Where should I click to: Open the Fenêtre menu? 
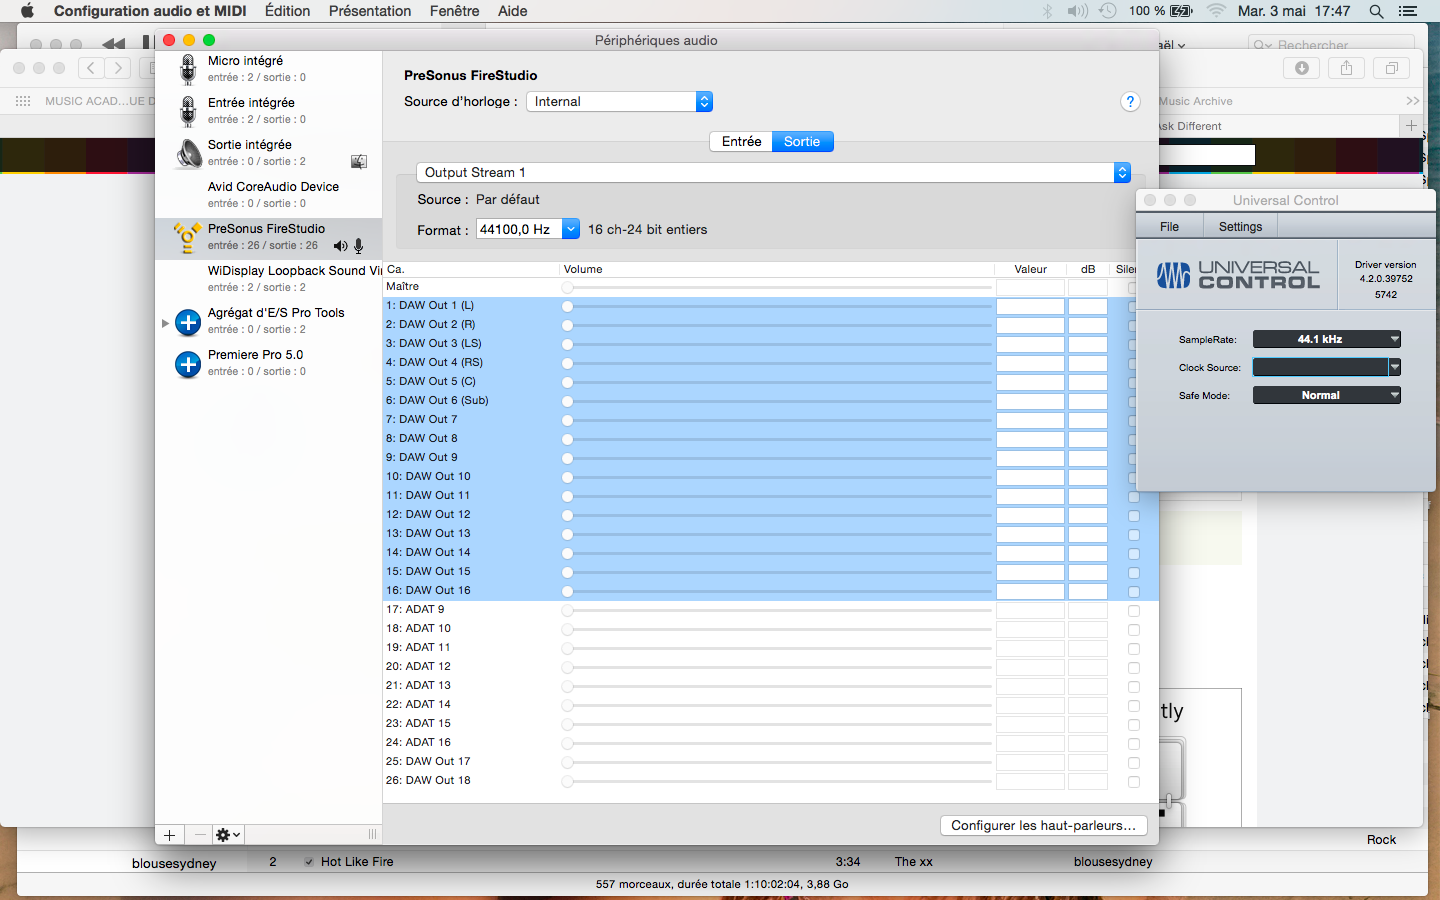(x=454, y=11)
